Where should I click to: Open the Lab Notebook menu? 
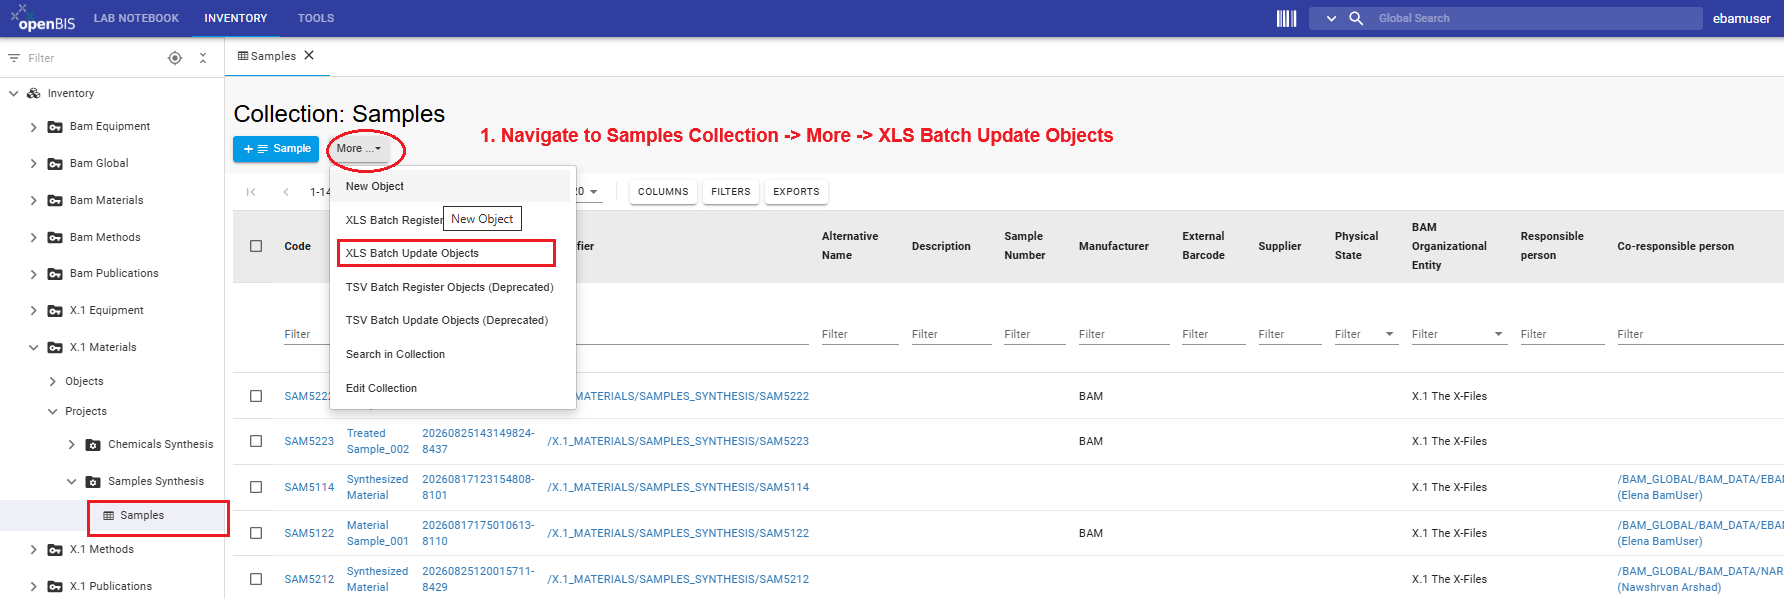point(136,18)
